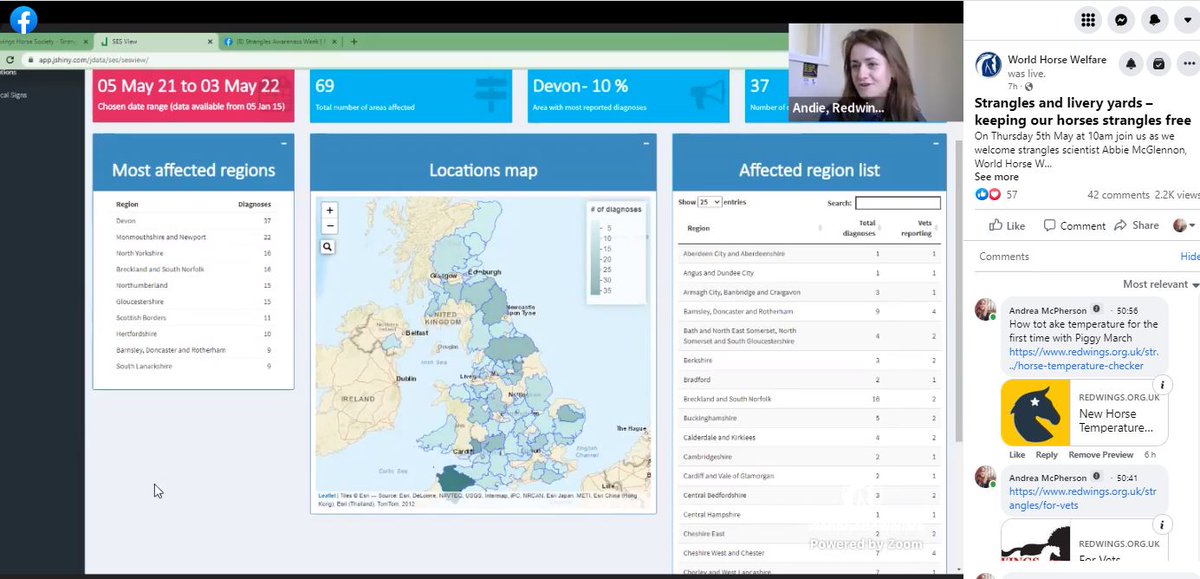This screenshot has width=1200, height=579.
Task: Switch to Strangles Awareness Week Facebook tab
Action: pyautogui.click(x=279, y=41)
